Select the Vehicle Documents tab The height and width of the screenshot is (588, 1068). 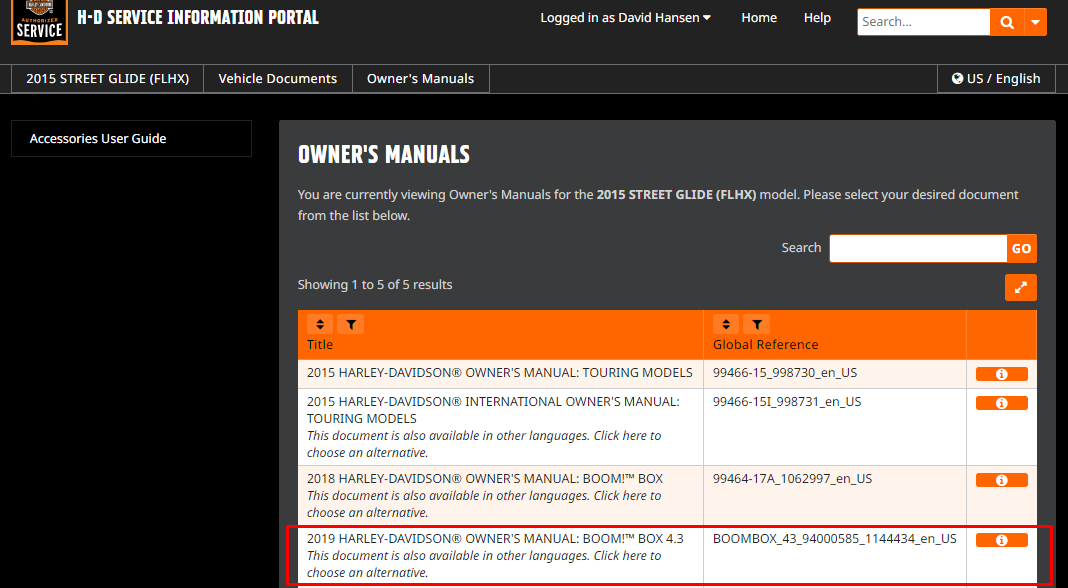pos(278,79)
